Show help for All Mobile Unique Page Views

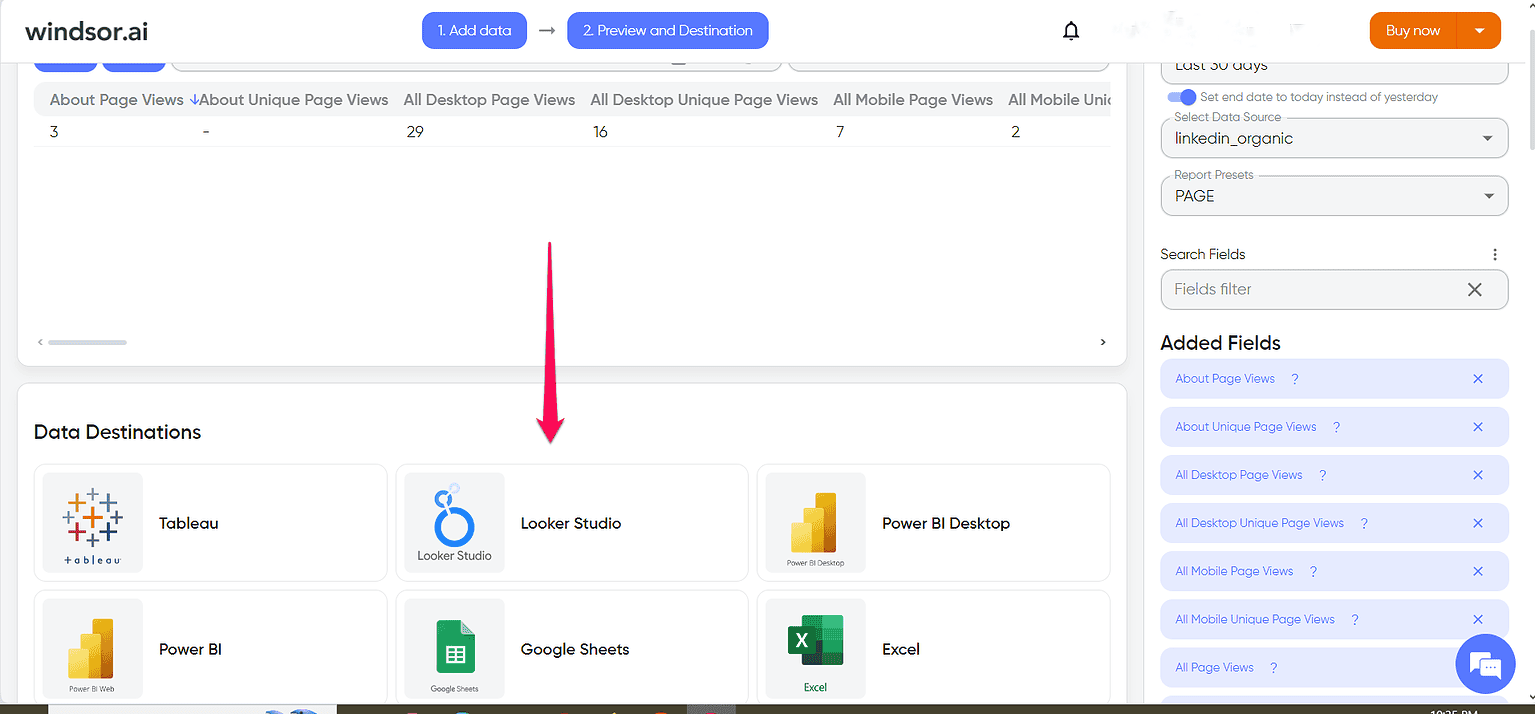(1355, 619)
